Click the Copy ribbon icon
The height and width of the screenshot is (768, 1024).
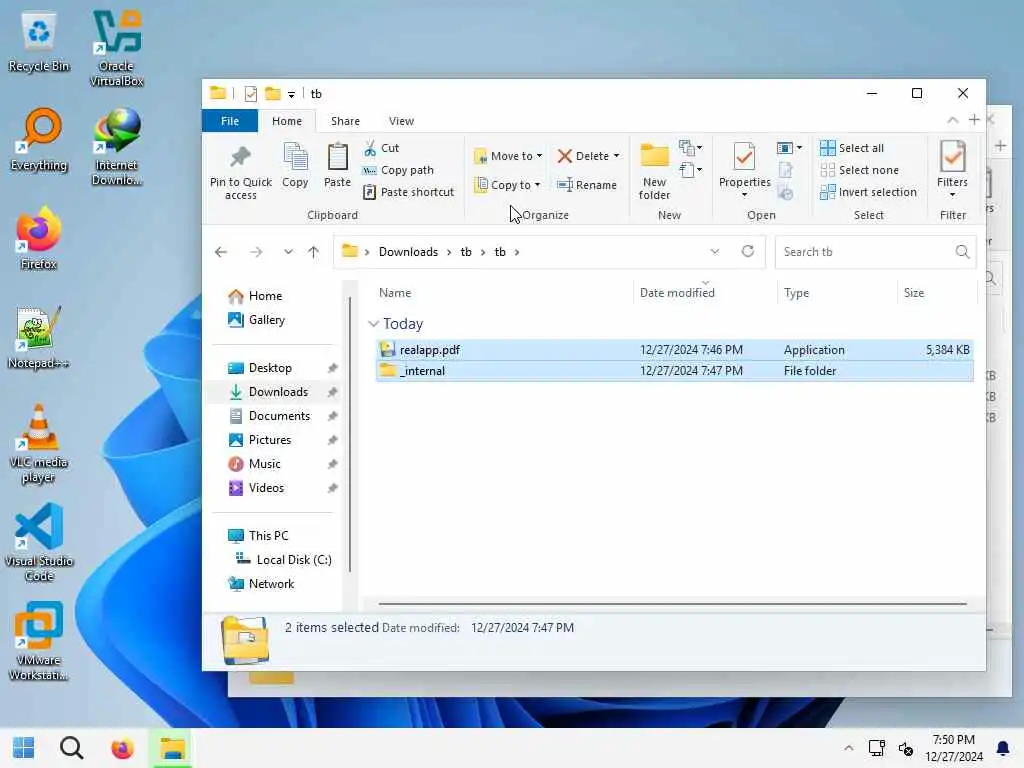coord(295,157)
